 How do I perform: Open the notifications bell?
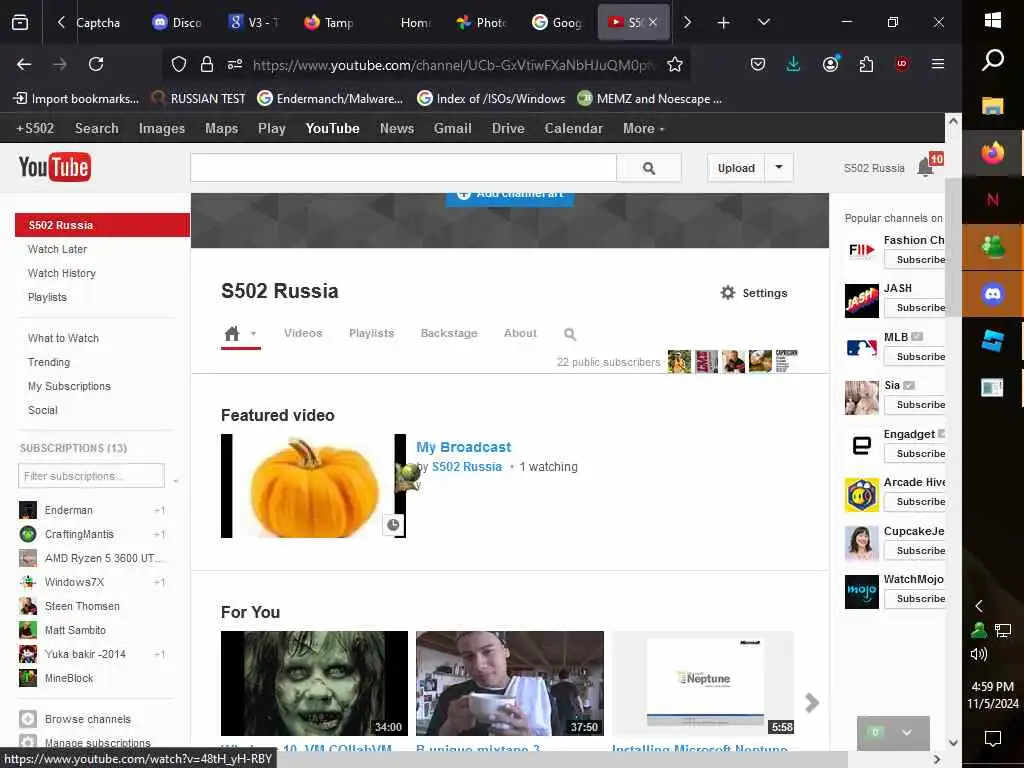(x=925, y=168)
